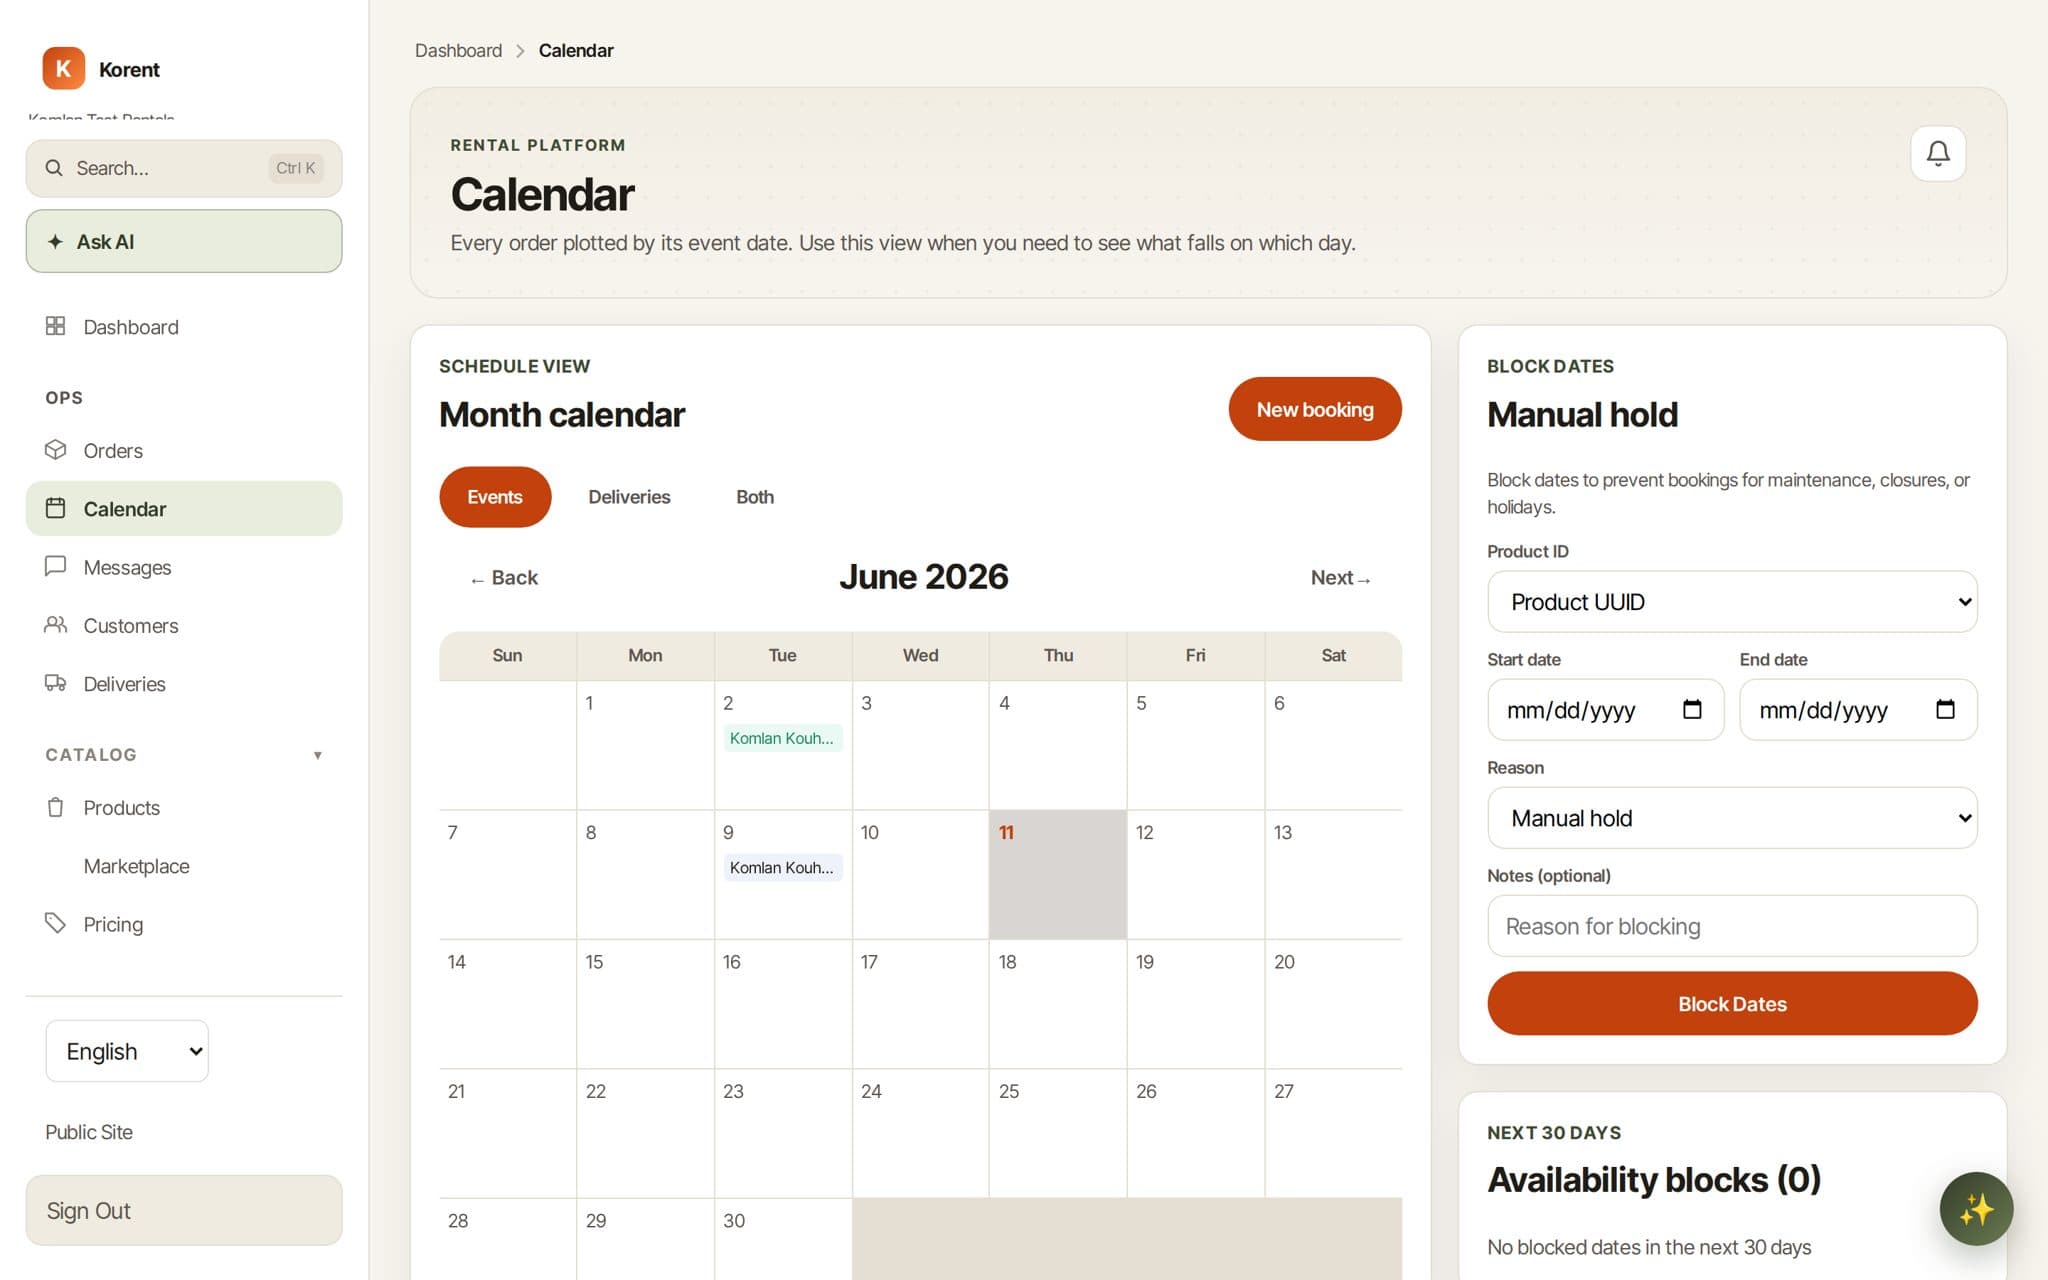
Task: Open Messages in the sidebar
Action: pos(184,567)
